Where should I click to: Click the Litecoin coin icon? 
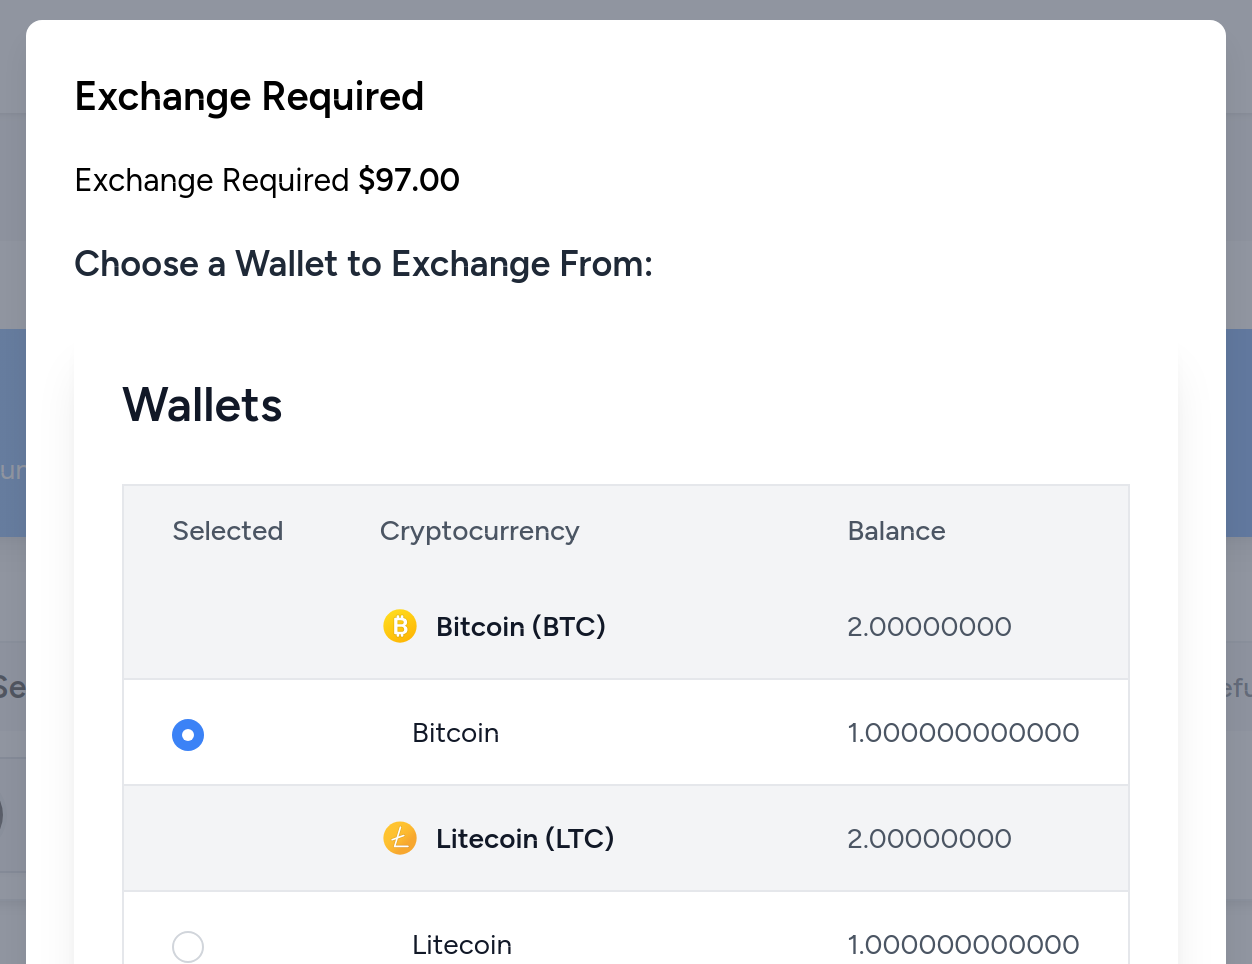tap(400, 838)
